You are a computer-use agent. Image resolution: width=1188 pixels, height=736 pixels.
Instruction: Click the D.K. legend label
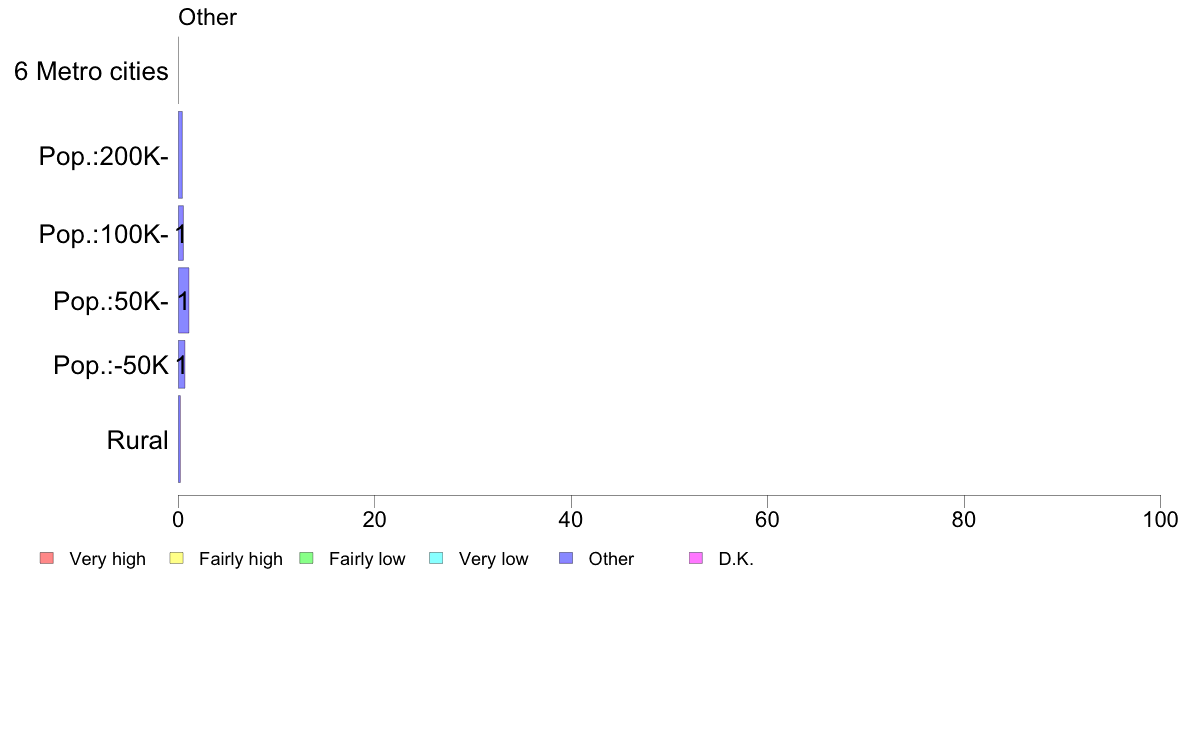point(736,559)
